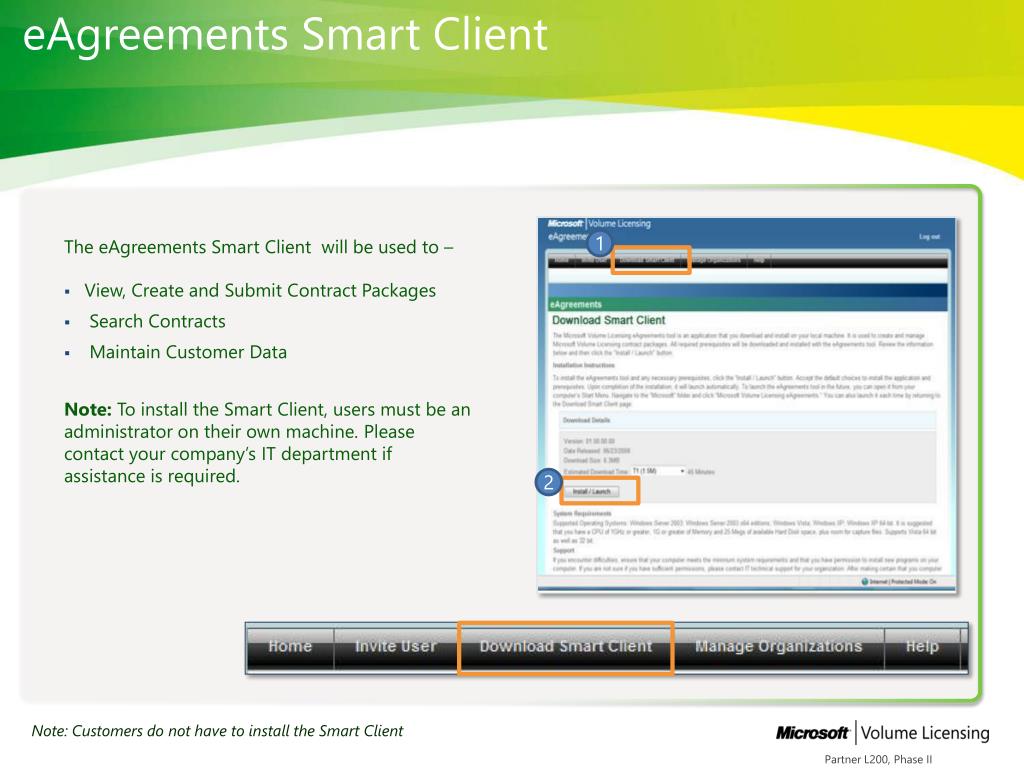
Task: Click the "Support" subheading in the embedded page
Action: (x=564, y=551)
